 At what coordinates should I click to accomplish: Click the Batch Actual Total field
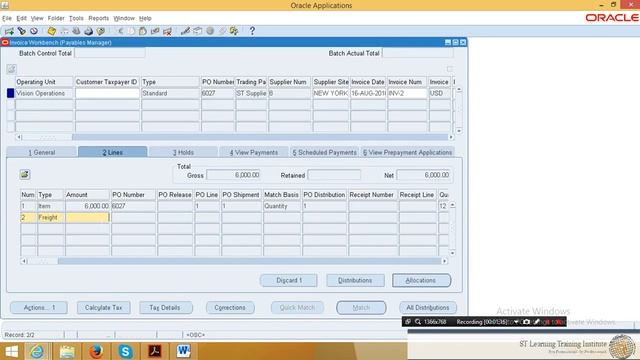(x=418, y=53)
